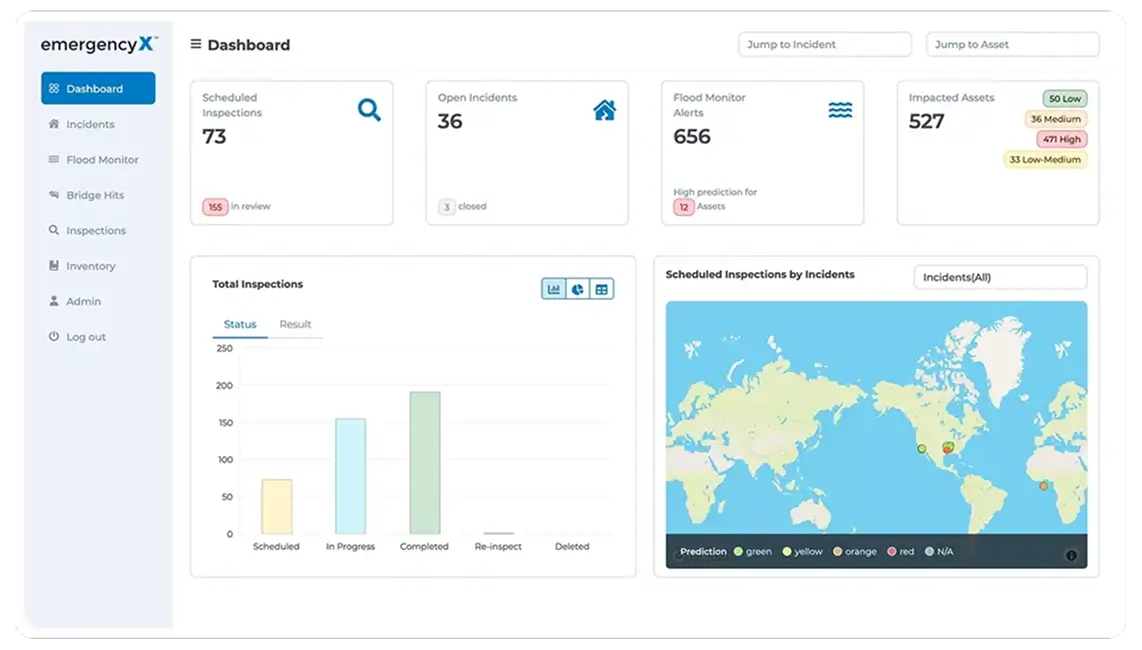Click the magnifier icon on Scheduled Inspections card
Viewport: 1142px width, 650px height.
(x=369, y=110)
